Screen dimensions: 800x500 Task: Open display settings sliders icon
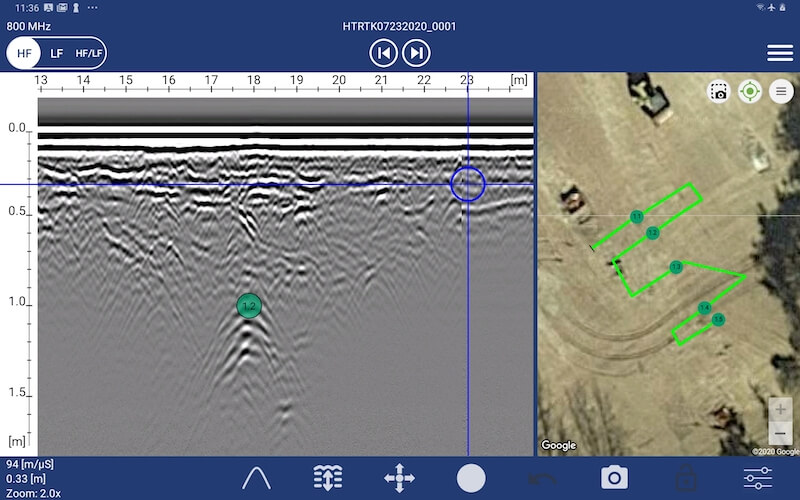(758, 478)
